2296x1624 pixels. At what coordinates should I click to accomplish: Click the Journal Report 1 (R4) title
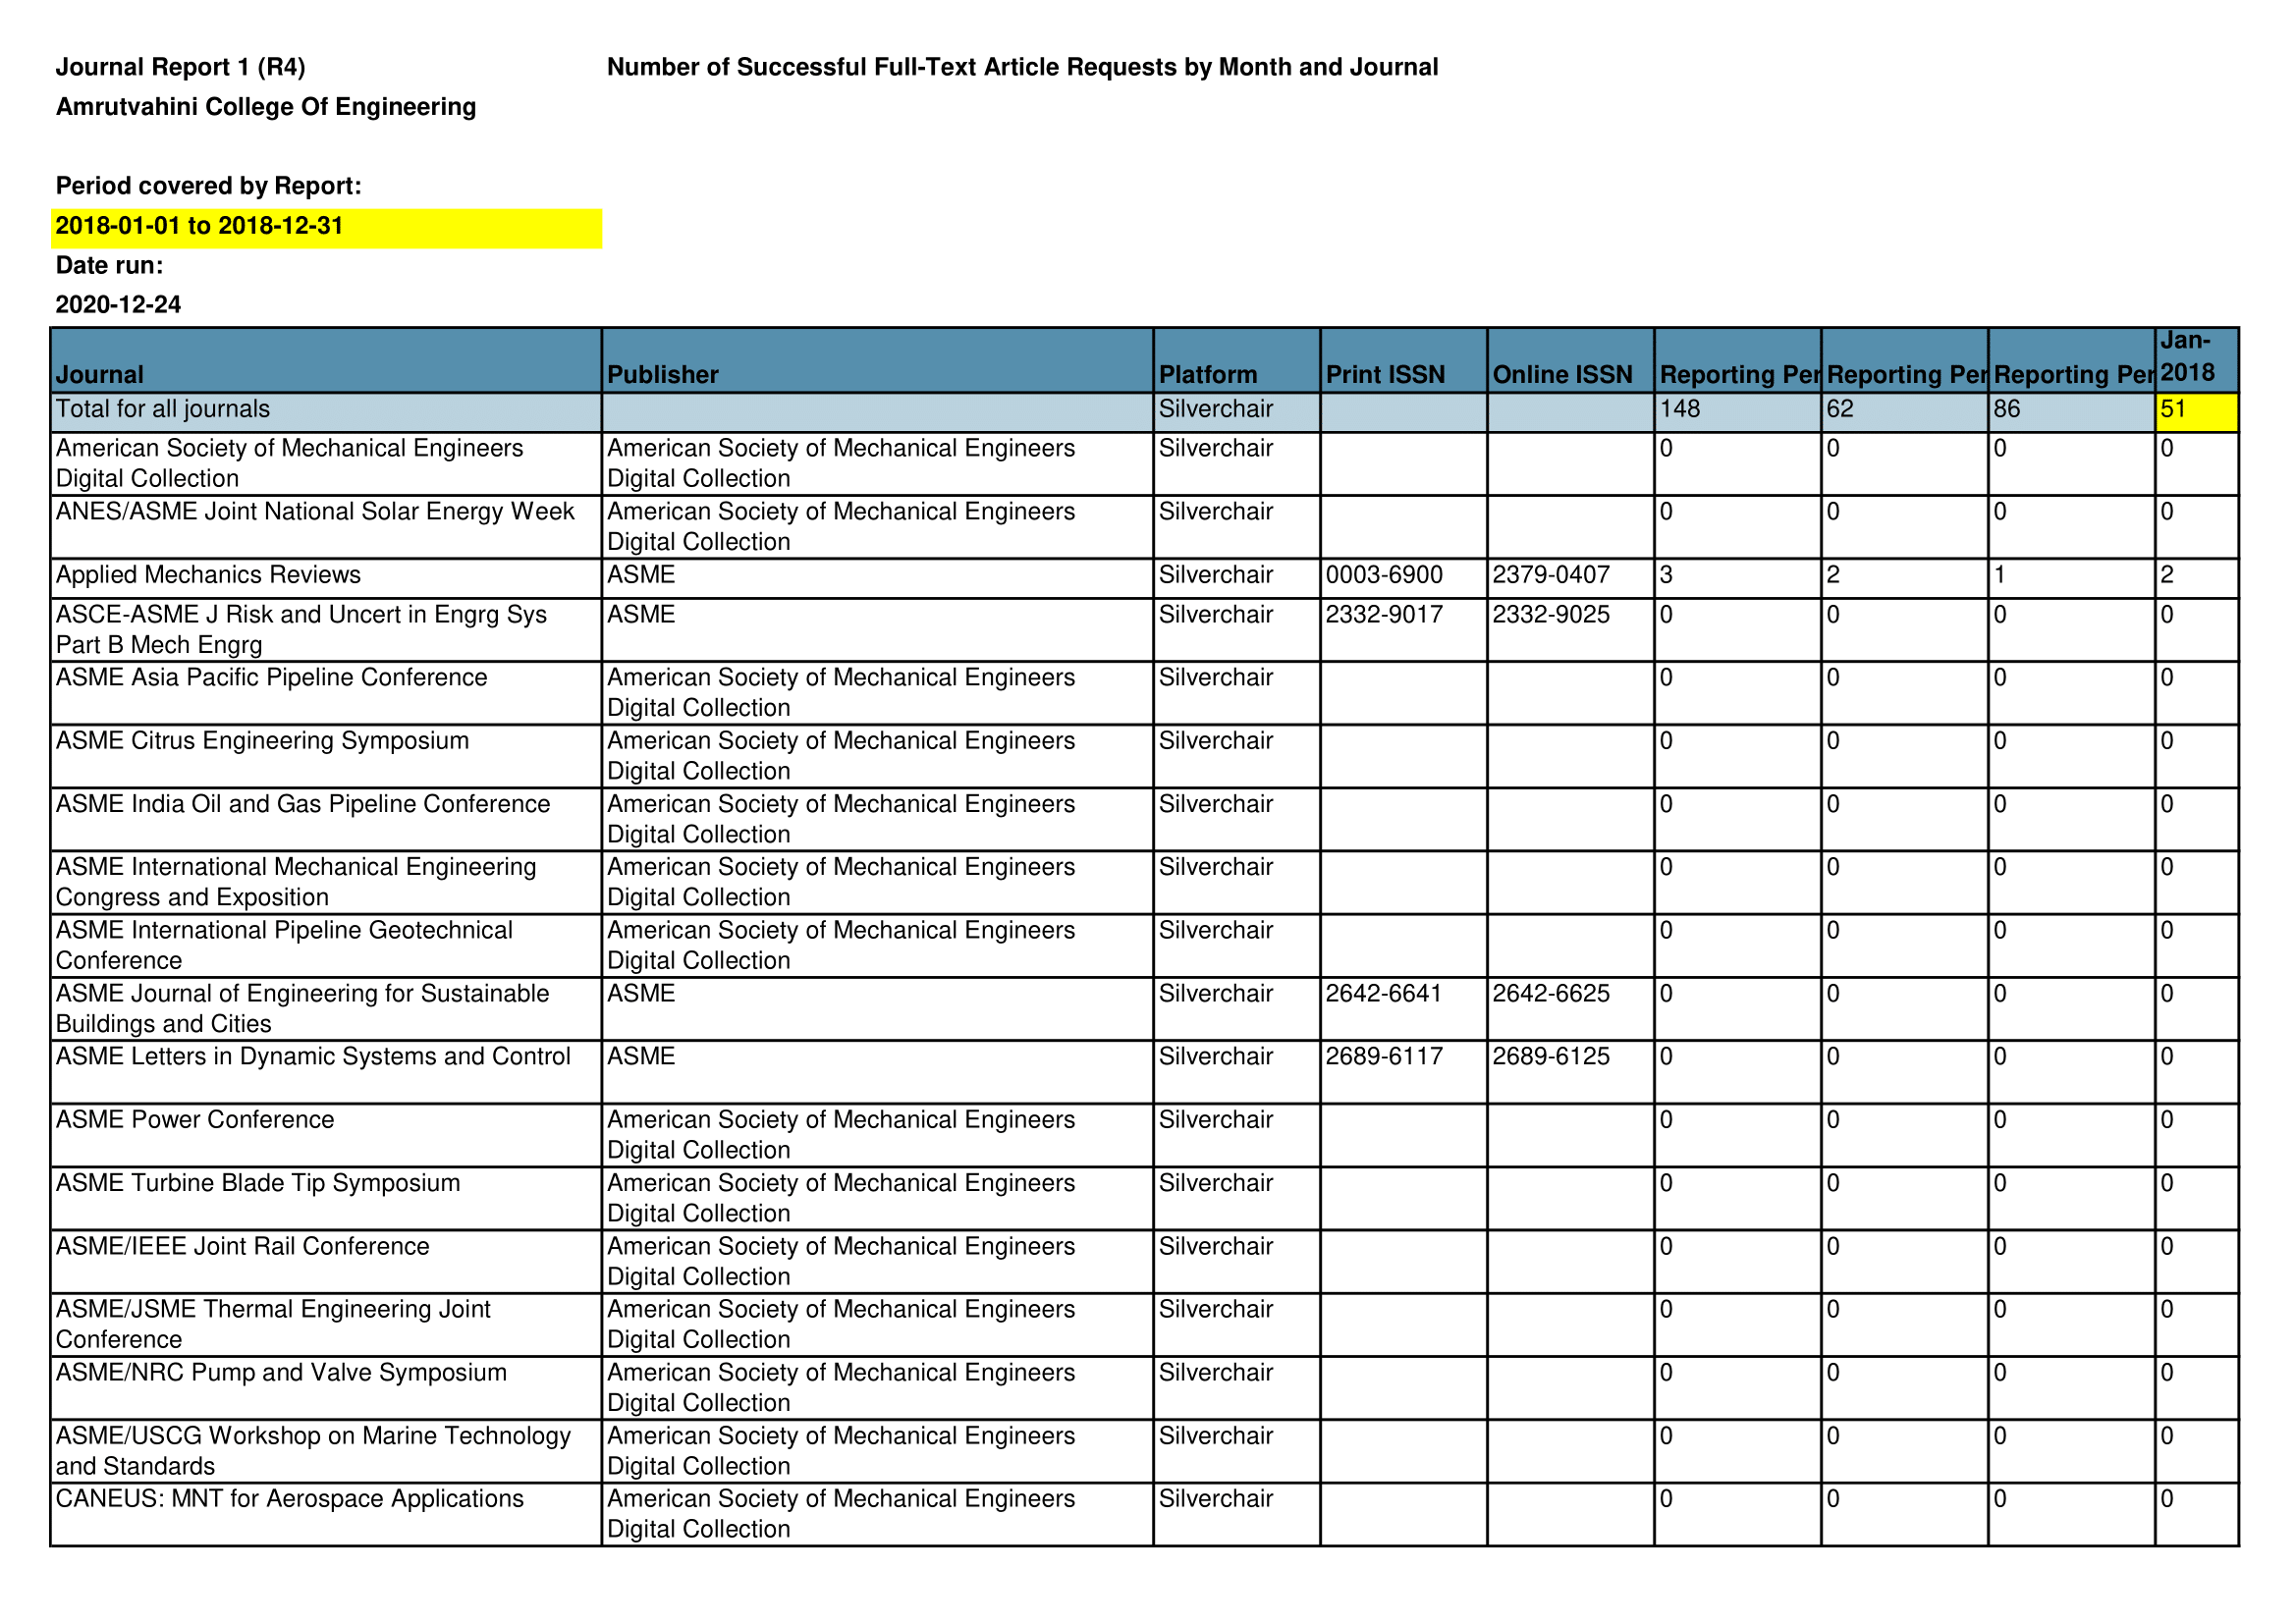pos(181,67)
